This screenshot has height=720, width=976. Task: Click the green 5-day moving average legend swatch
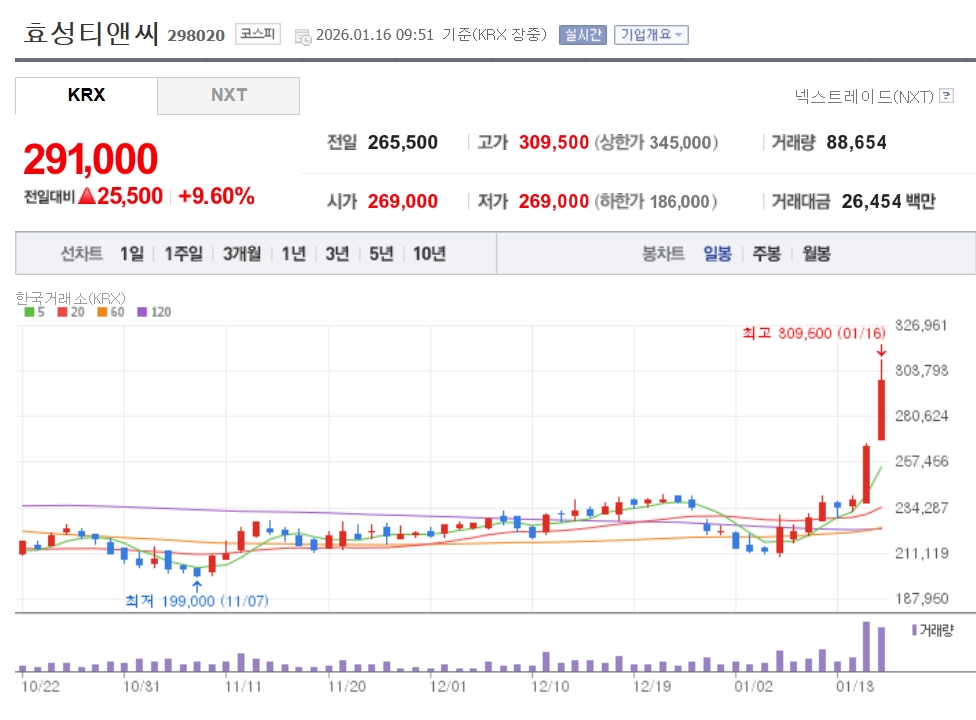pos(29,312)
